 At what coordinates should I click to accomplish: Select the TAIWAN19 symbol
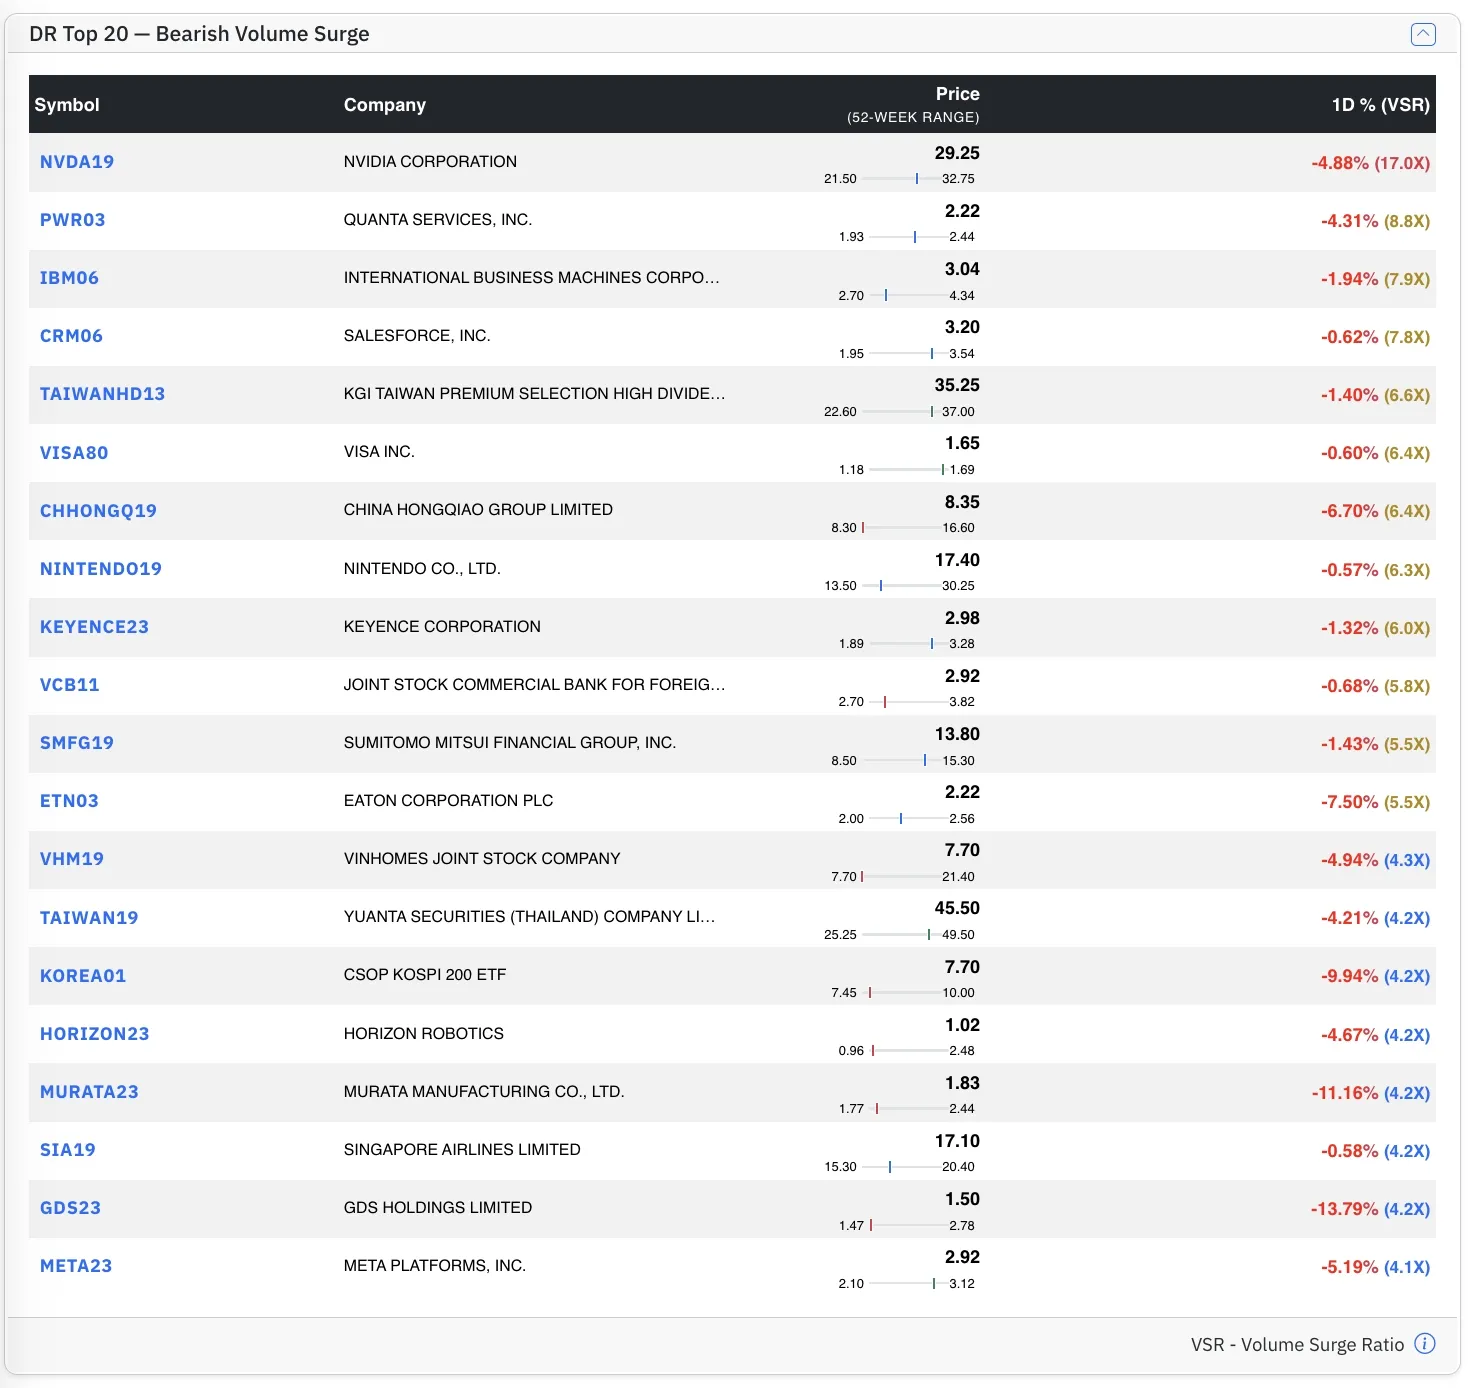89,918
